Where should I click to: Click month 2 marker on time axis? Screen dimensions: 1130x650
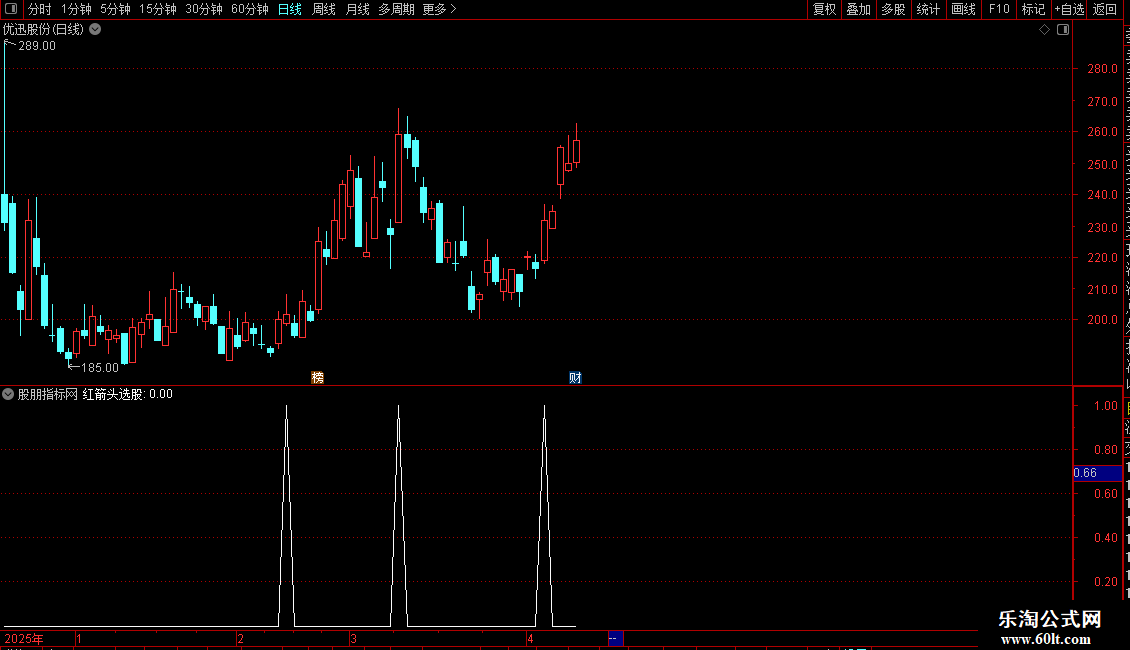coord(240,638)
